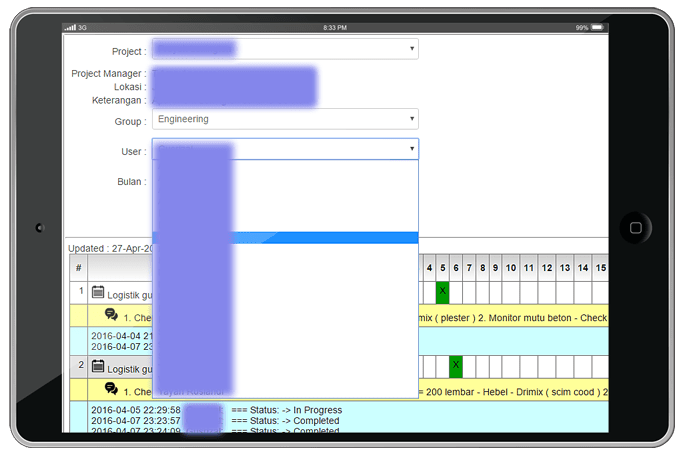Click calendar icon in row 1
Screen dimensions: 691x460
pos(98,292)
